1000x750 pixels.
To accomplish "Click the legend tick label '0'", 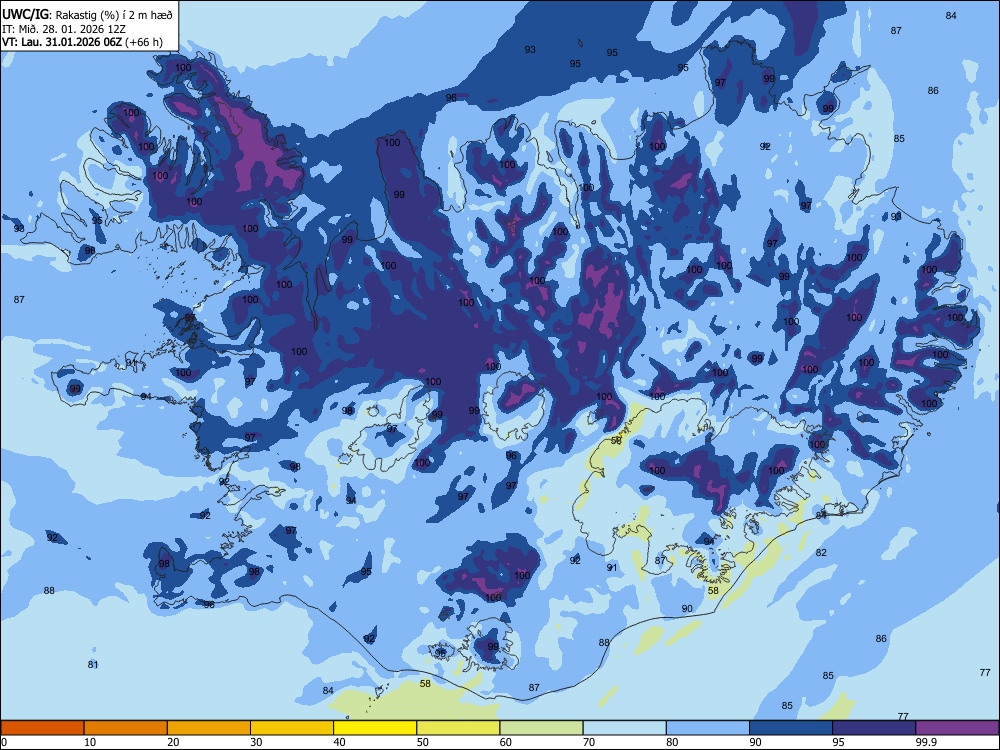I will 3,742.
